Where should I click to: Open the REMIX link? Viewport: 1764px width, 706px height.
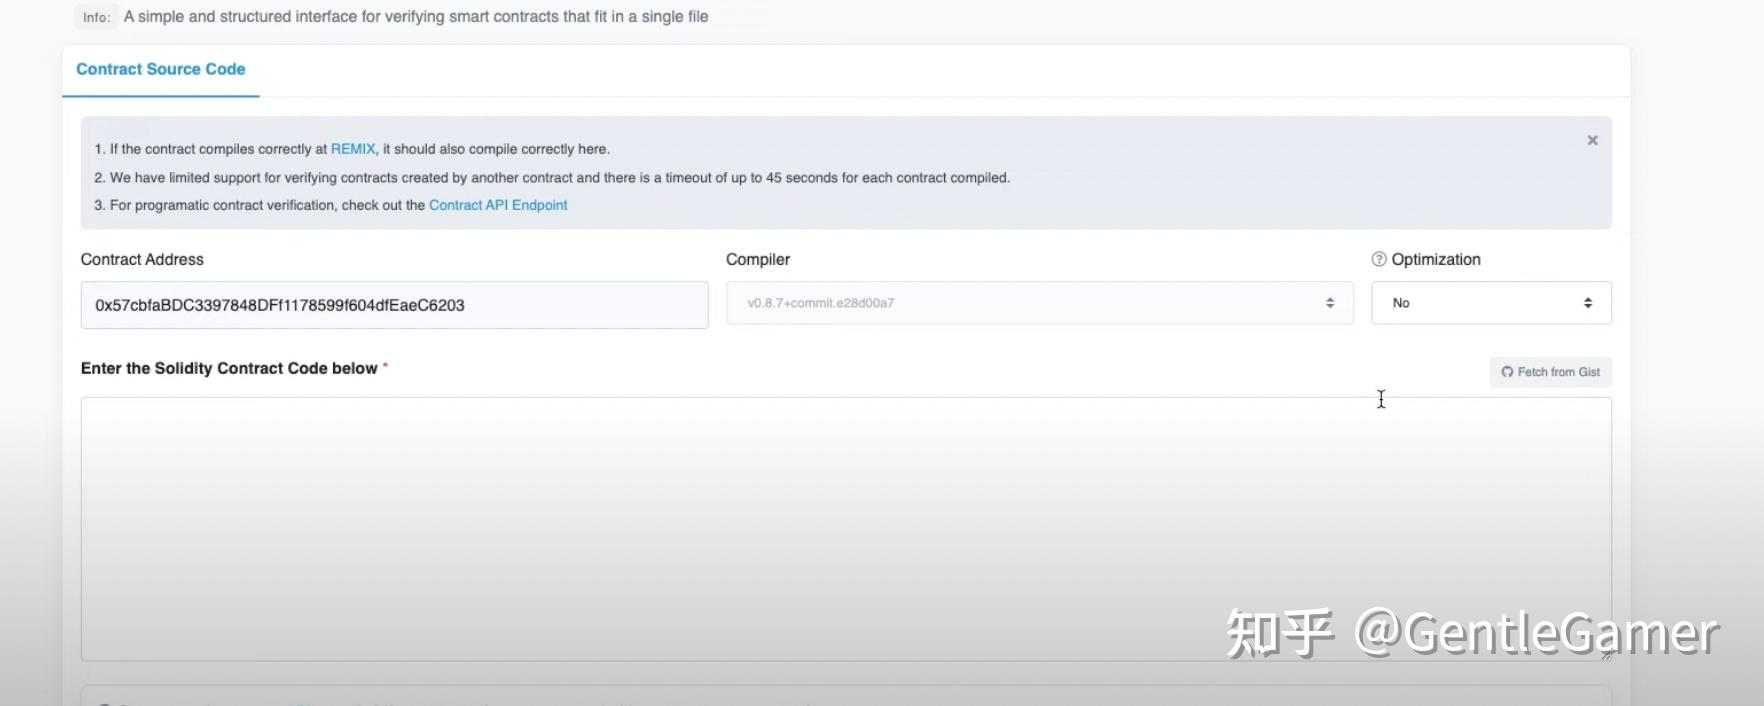tap(353, 149)
